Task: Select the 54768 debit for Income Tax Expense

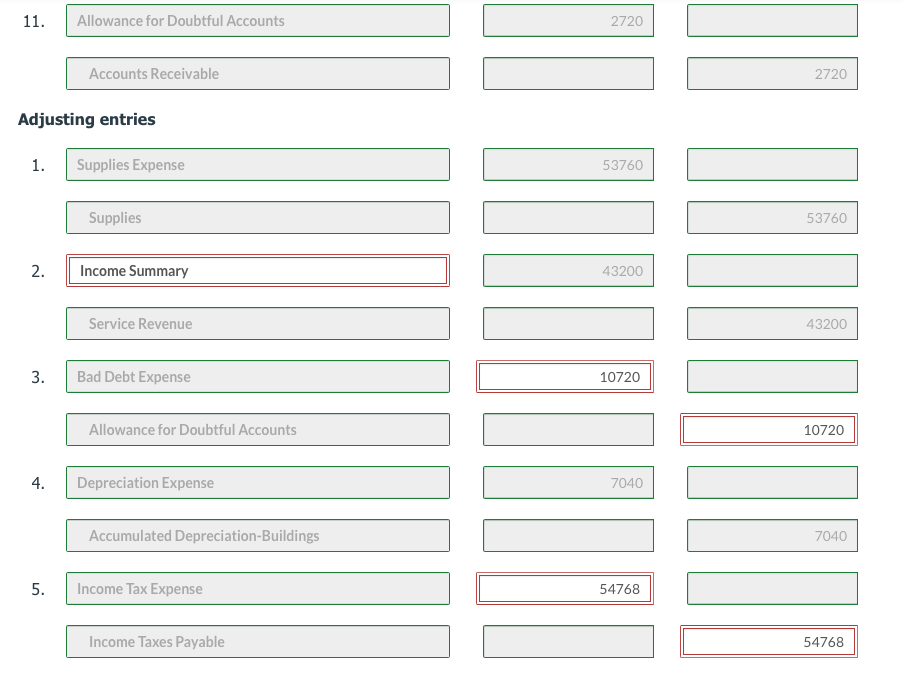Action: pos(565,589)
